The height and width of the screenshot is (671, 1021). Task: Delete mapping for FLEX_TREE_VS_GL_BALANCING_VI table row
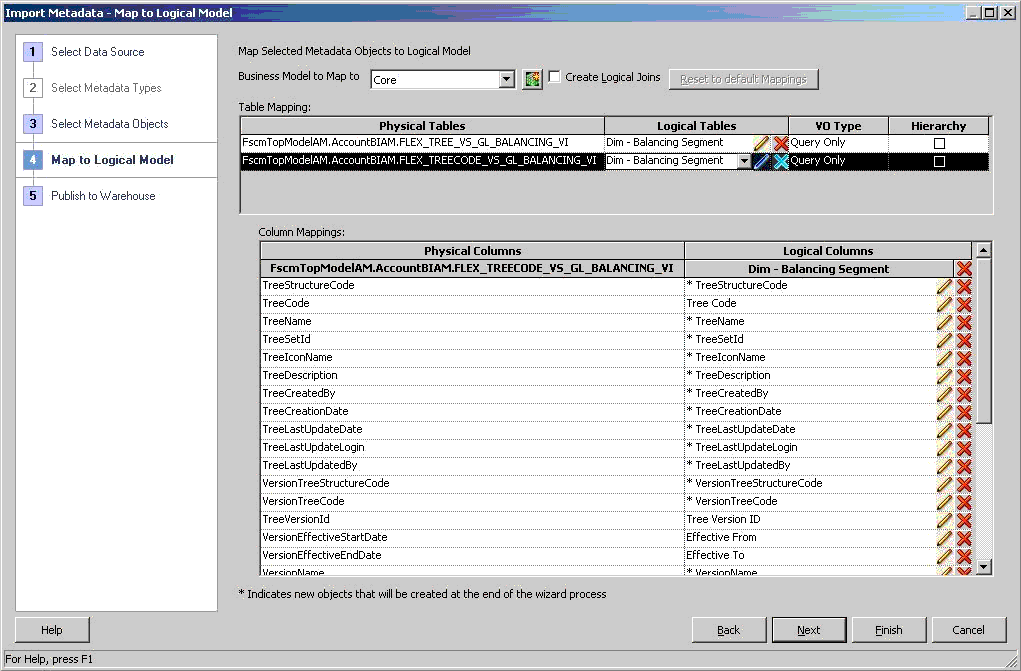[x=780, y=143]
